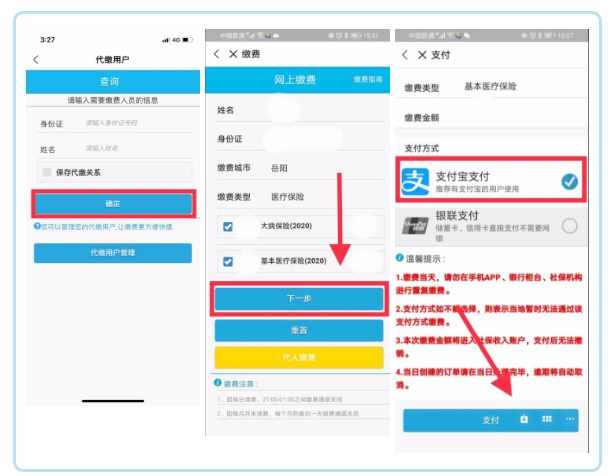
Task: Open the three-dots more menu
Action: click(569, 419)
